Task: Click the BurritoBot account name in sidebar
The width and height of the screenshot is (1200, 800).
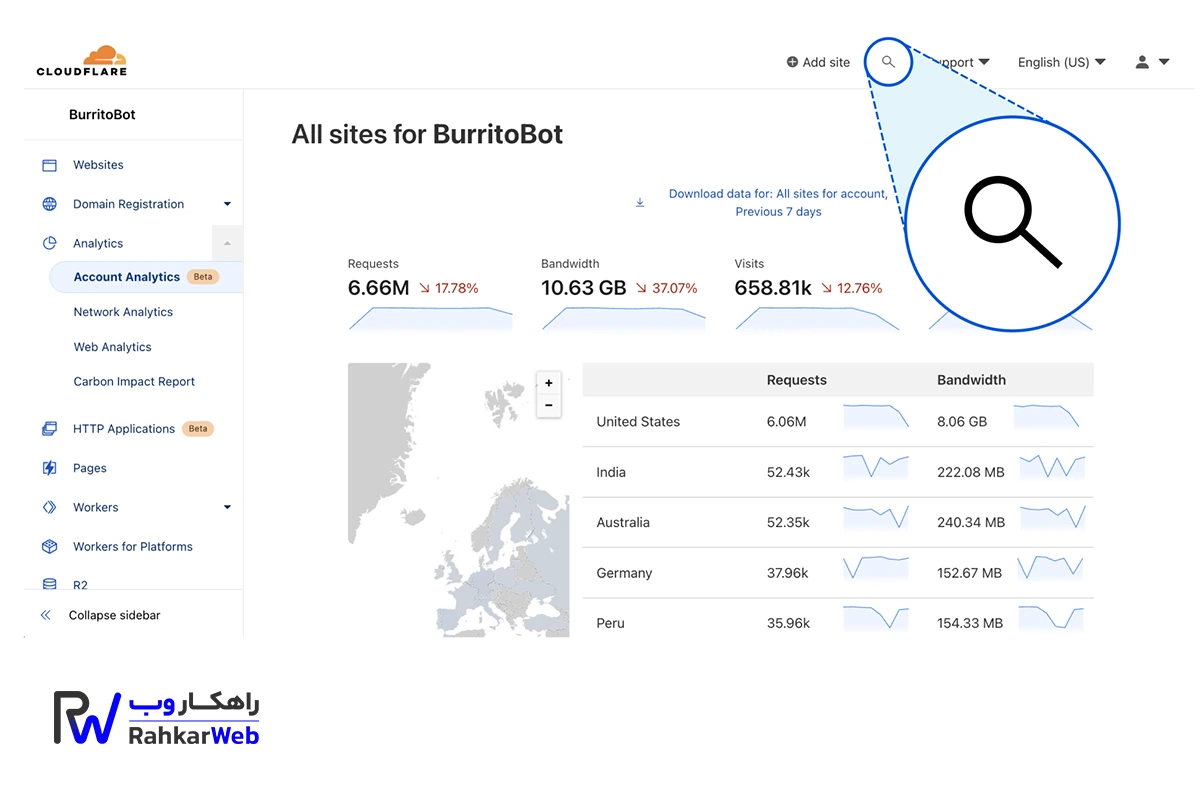Action: 102,114
